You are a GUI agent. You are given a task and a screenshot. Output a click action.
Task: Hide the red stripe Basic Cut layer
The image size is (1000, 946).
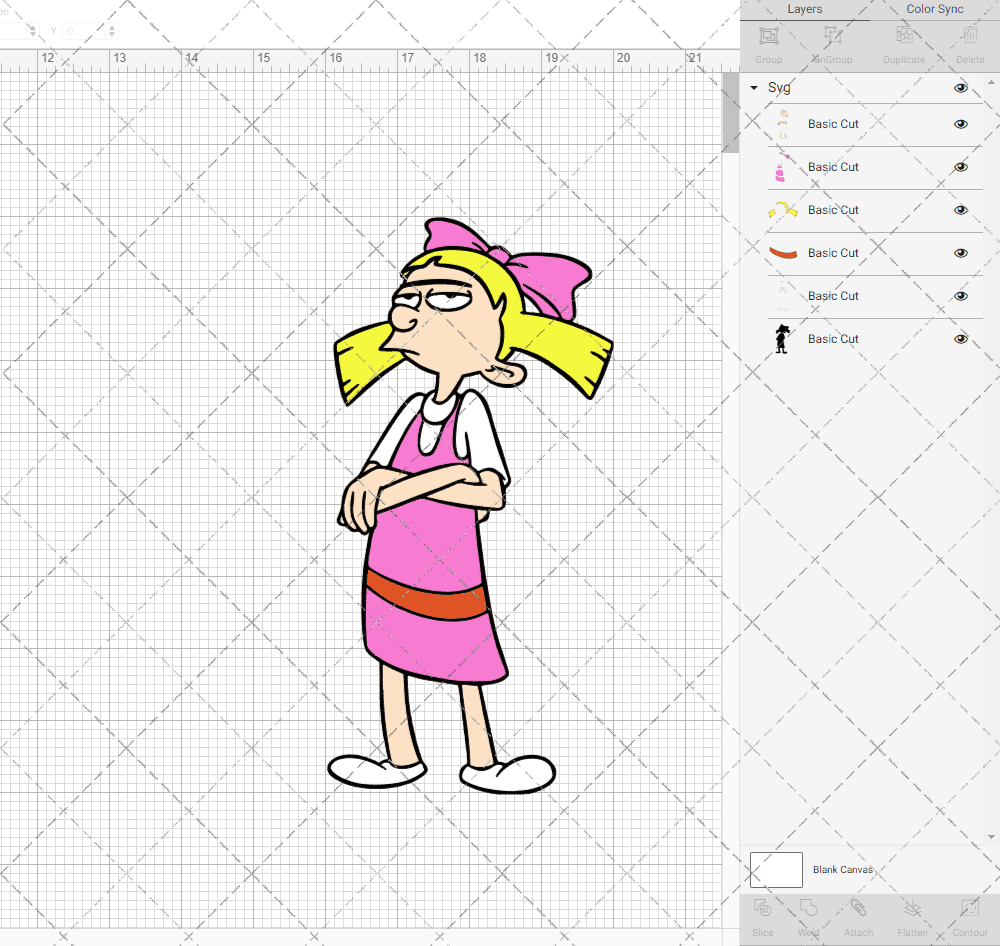[x=960, y=253]
